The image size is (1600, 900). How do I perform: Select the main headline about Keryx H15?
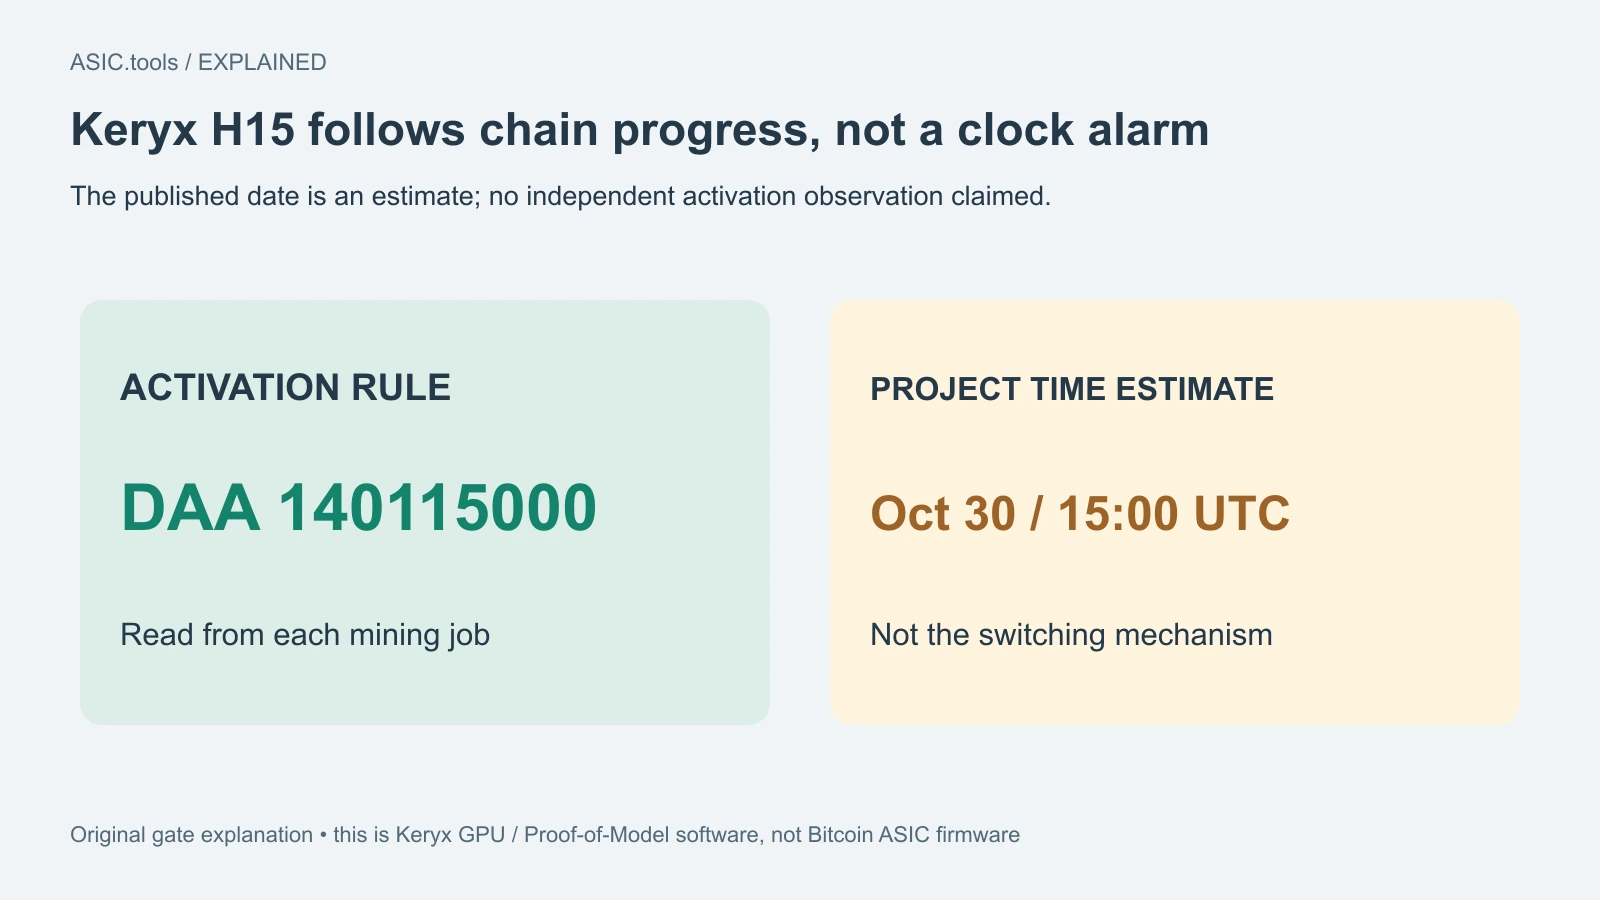point(640,131)
